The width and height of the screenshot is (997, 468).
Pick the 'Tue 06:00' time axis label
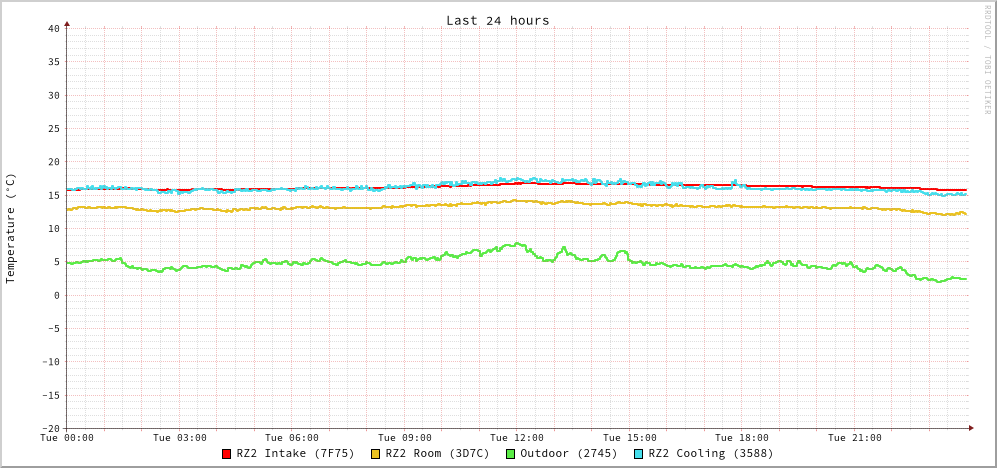tap(292, 438)
